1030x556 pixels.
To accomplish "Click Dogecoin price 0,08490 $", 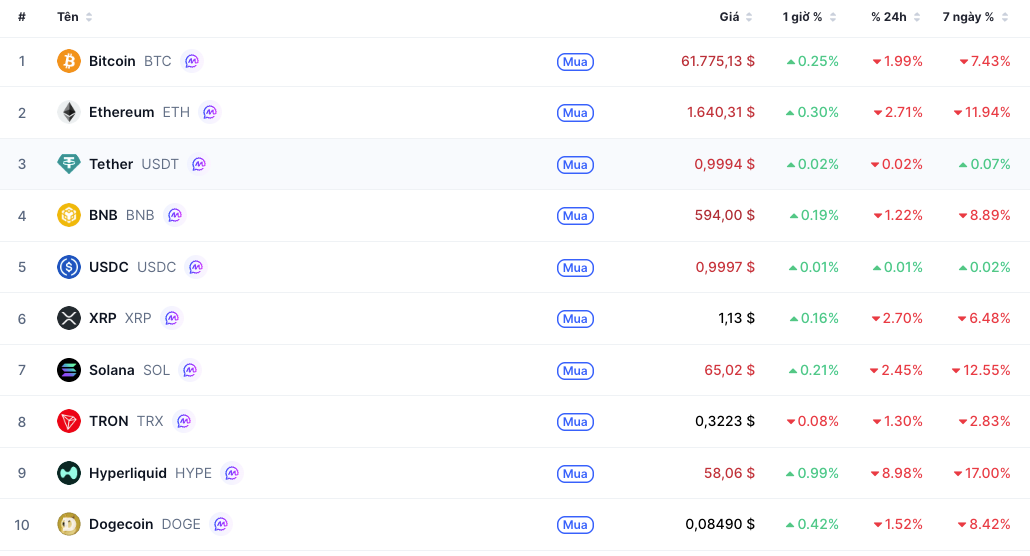I will [720, 524].
